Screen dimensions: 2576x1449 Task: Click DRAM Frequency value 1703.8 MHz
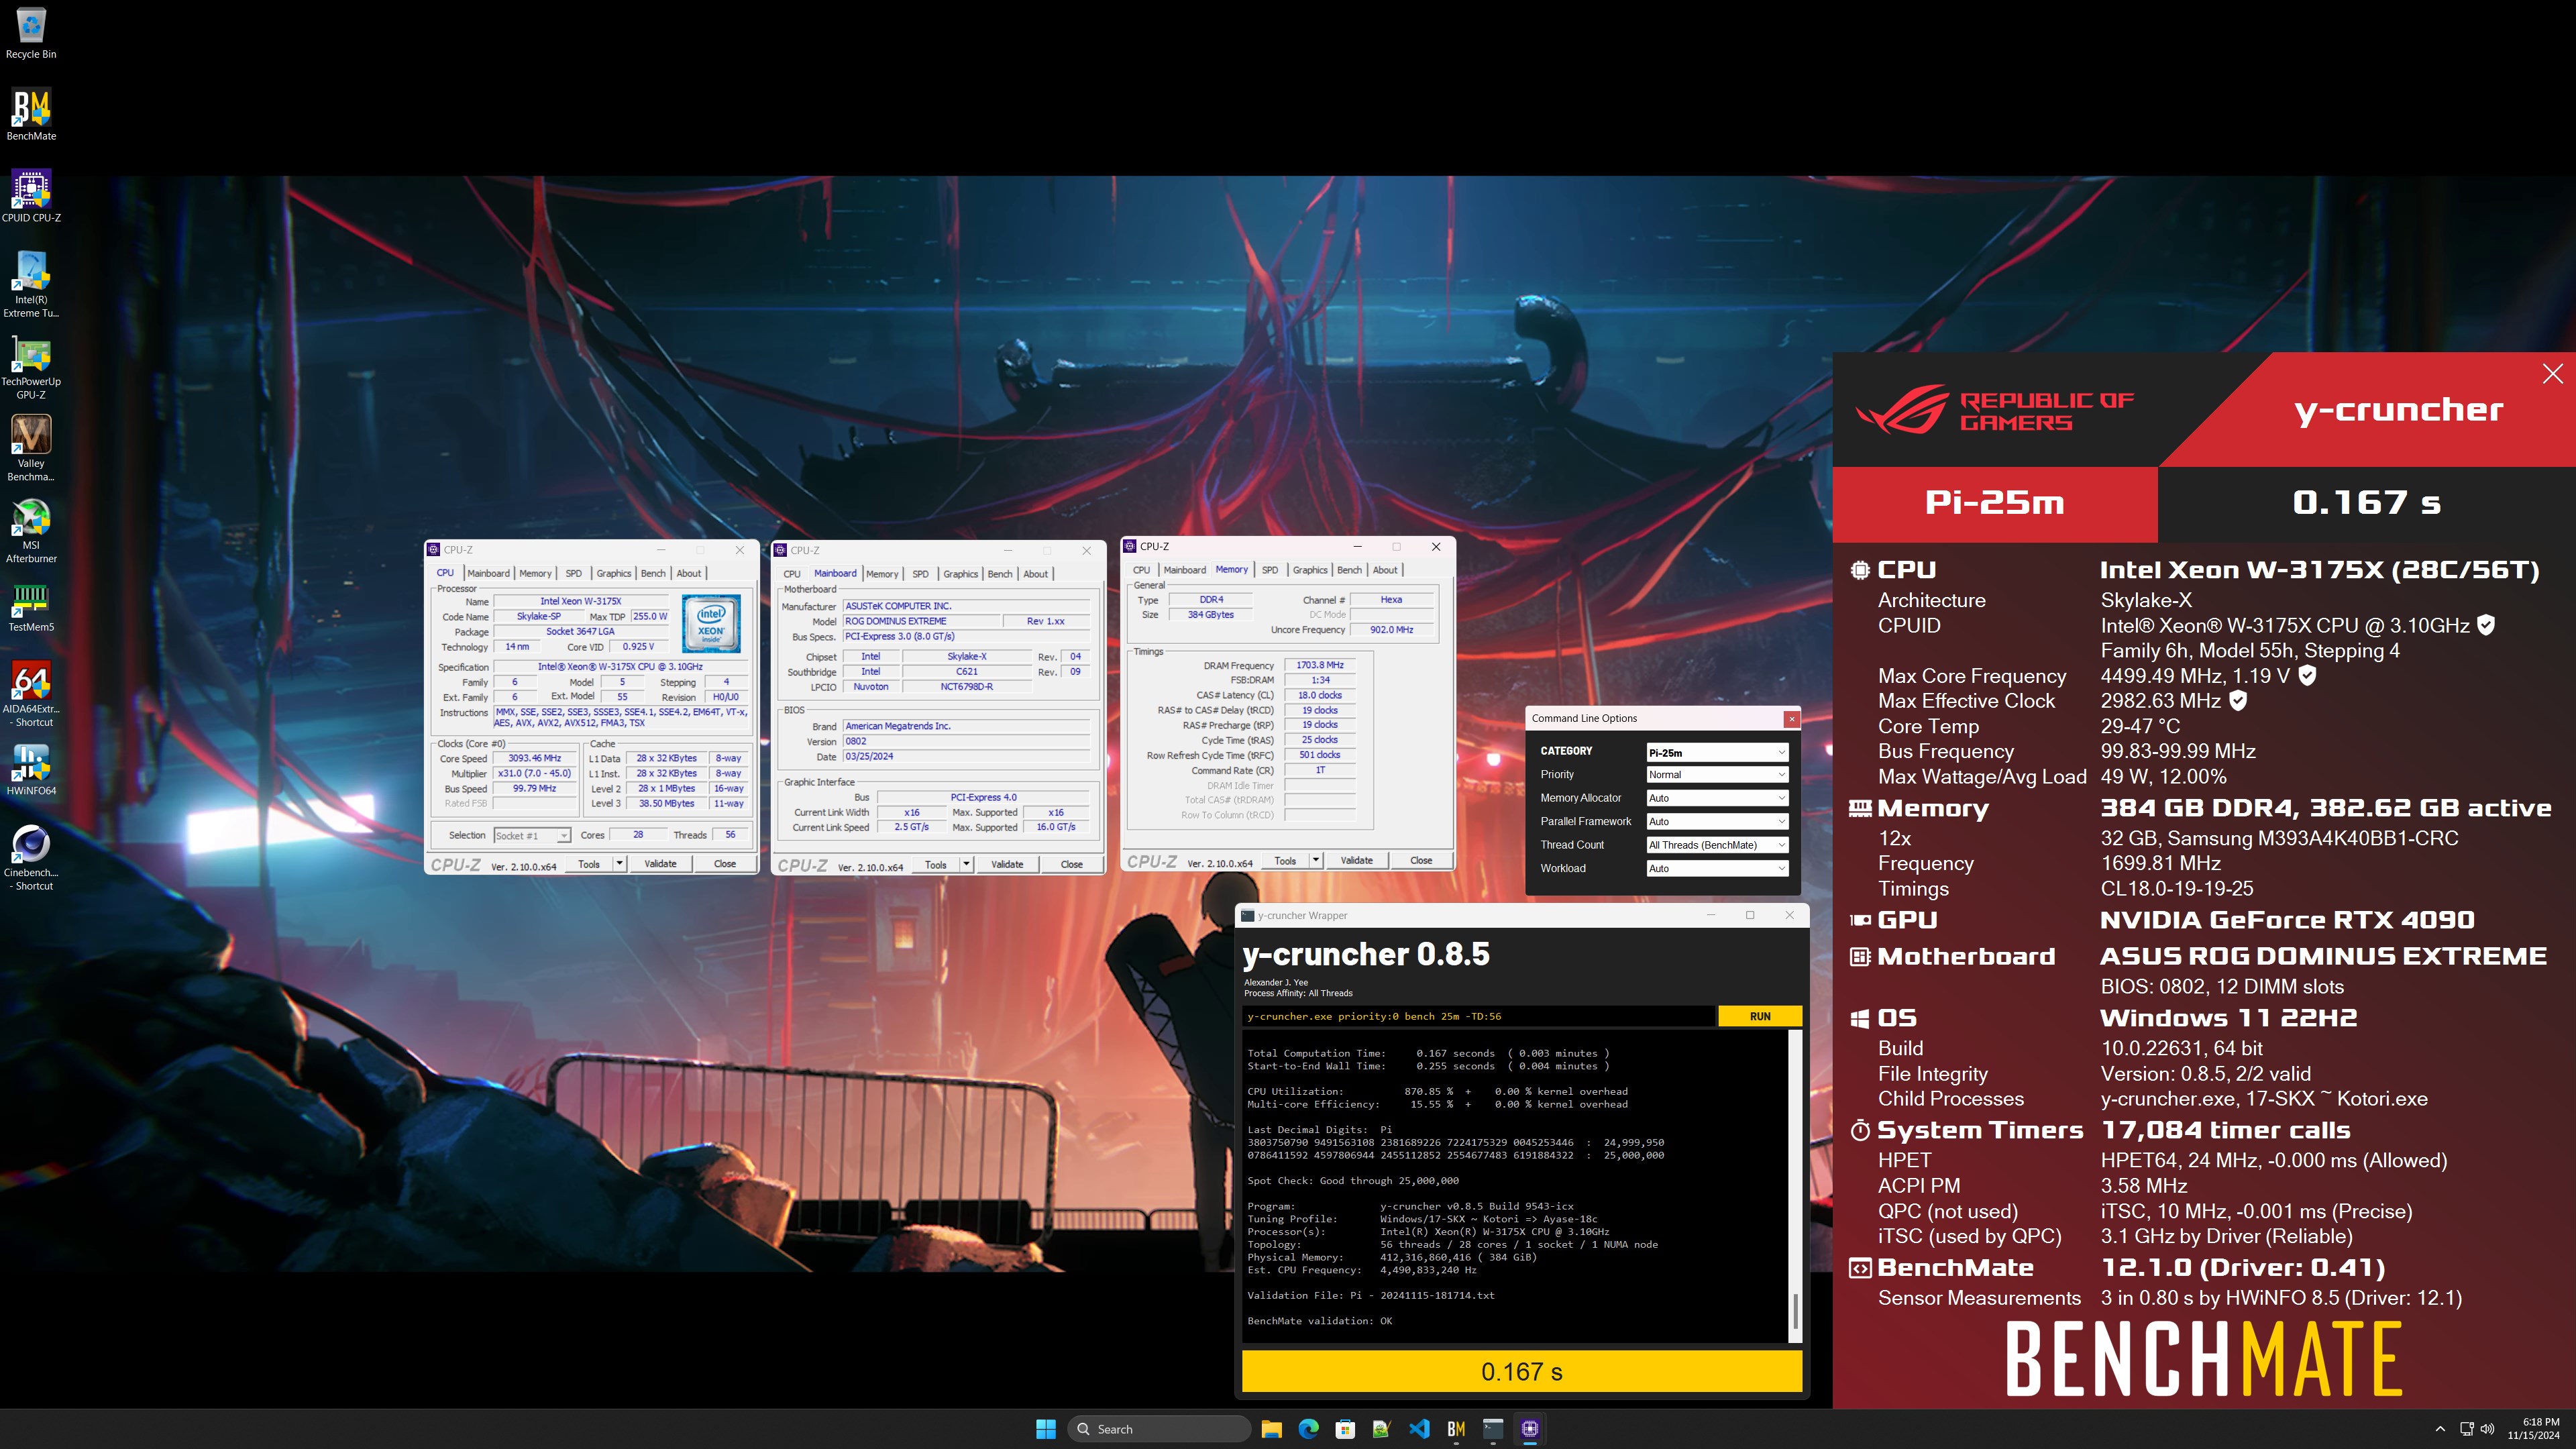1320,665
